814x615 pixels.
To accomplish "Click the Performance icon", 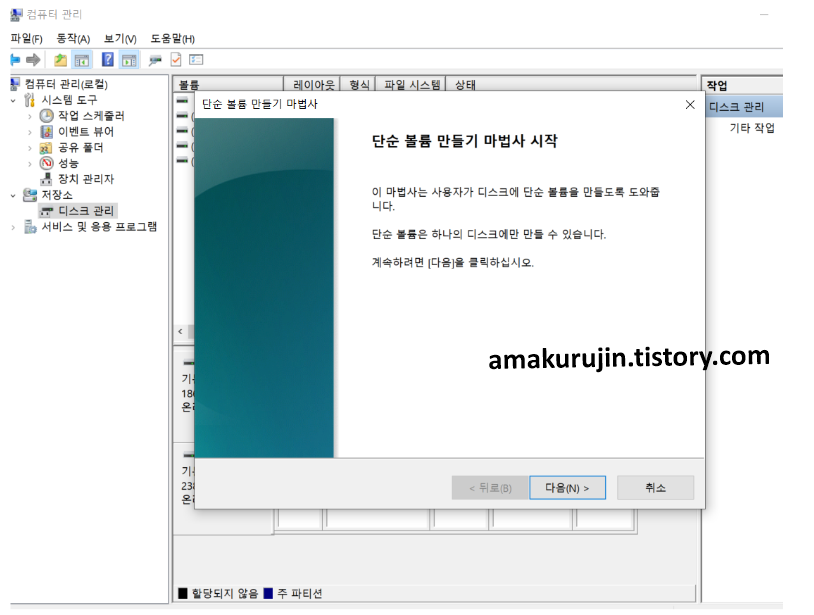I will (x=47, y=163).
